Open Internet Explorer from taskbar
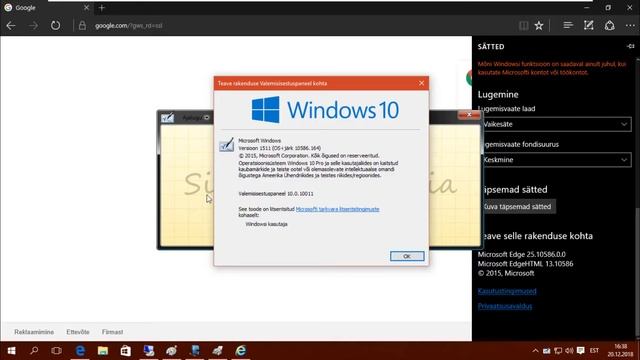640x360 pixels. 241,351
